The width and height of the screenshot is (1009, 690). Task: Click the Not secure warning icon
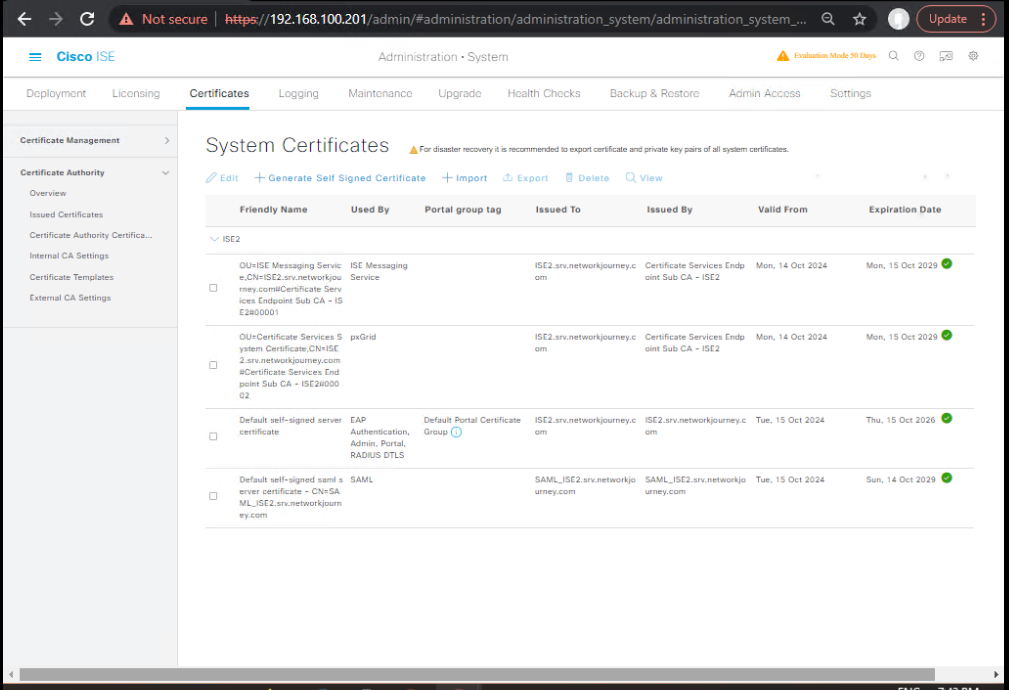[126, 19]
